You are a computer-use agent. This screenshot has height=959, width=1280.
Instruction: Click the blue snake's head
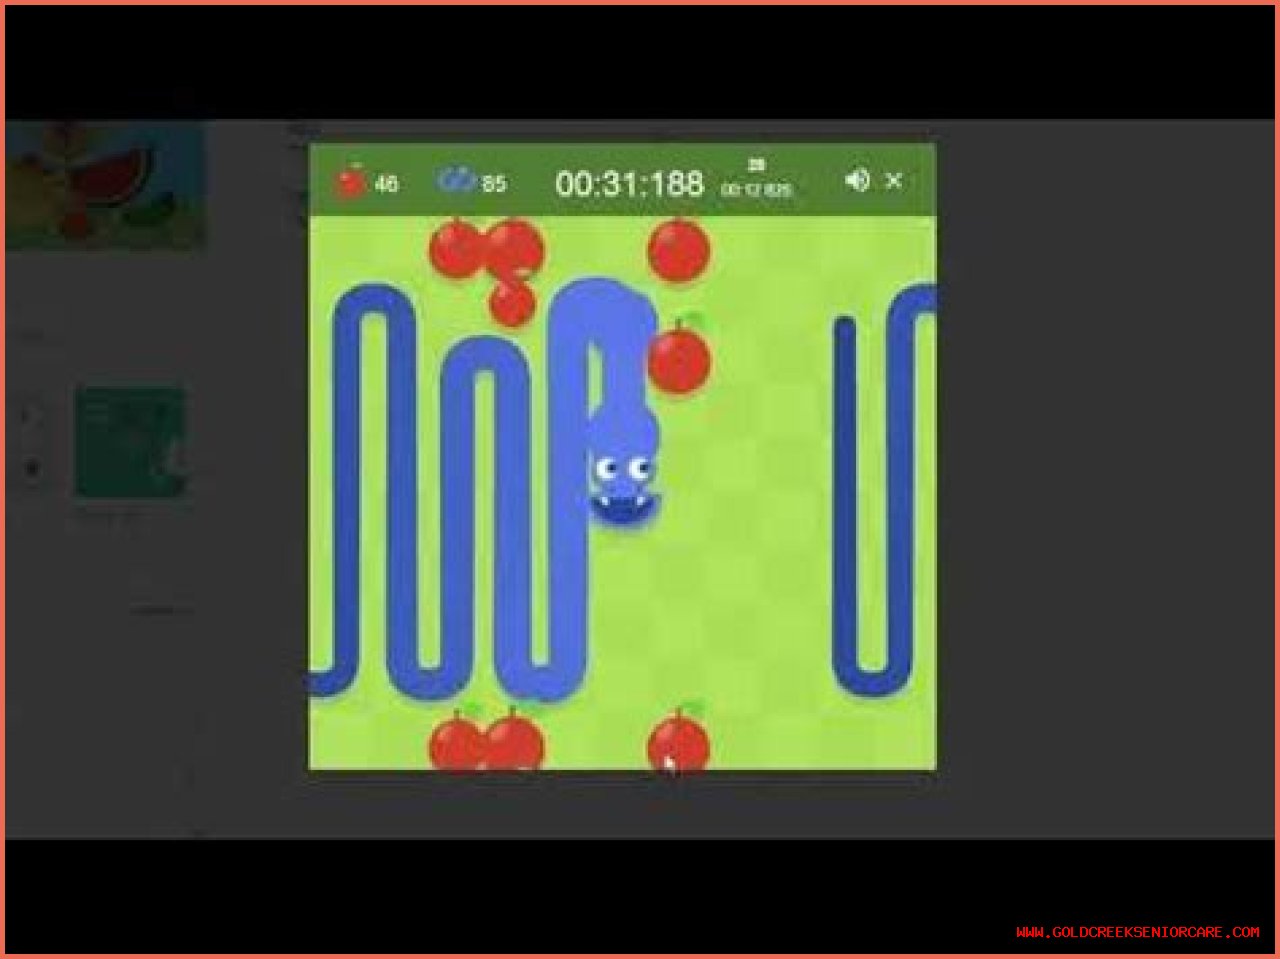(622, 480)
